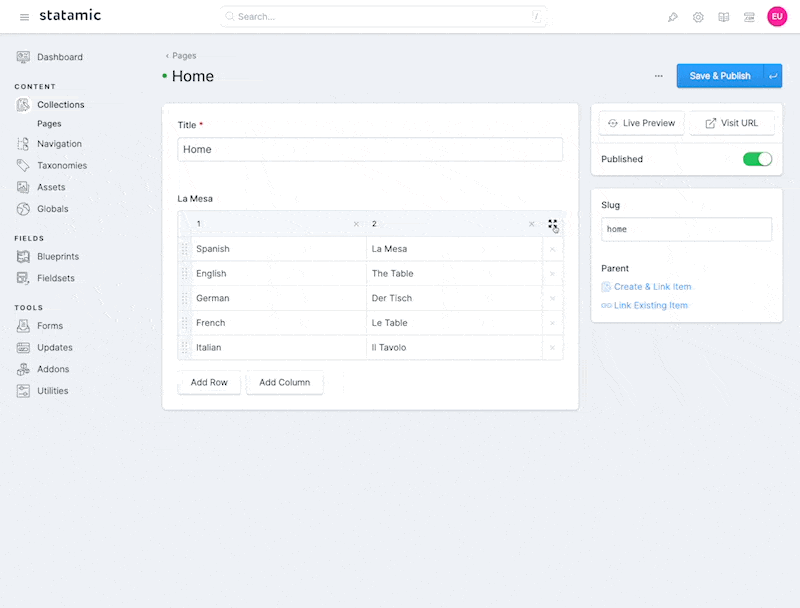Remove column 2 from the table
Viewport: 800px width, 608px height.
[532, 224]
